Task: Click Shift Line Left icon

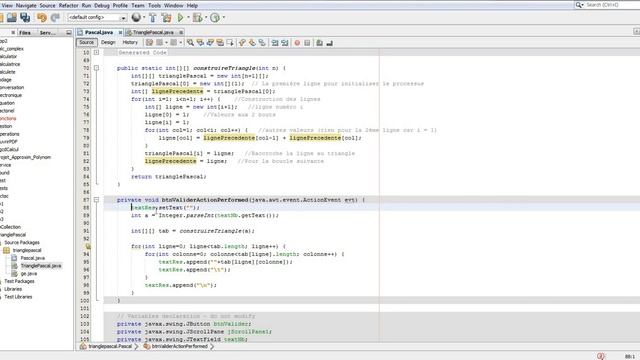Action: [x=275, y=42]
